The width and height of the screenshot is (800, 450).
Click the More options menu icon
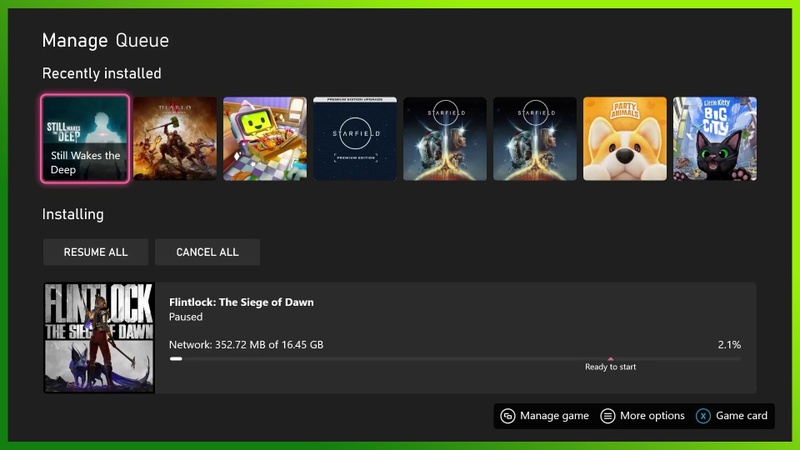[608, 416]
